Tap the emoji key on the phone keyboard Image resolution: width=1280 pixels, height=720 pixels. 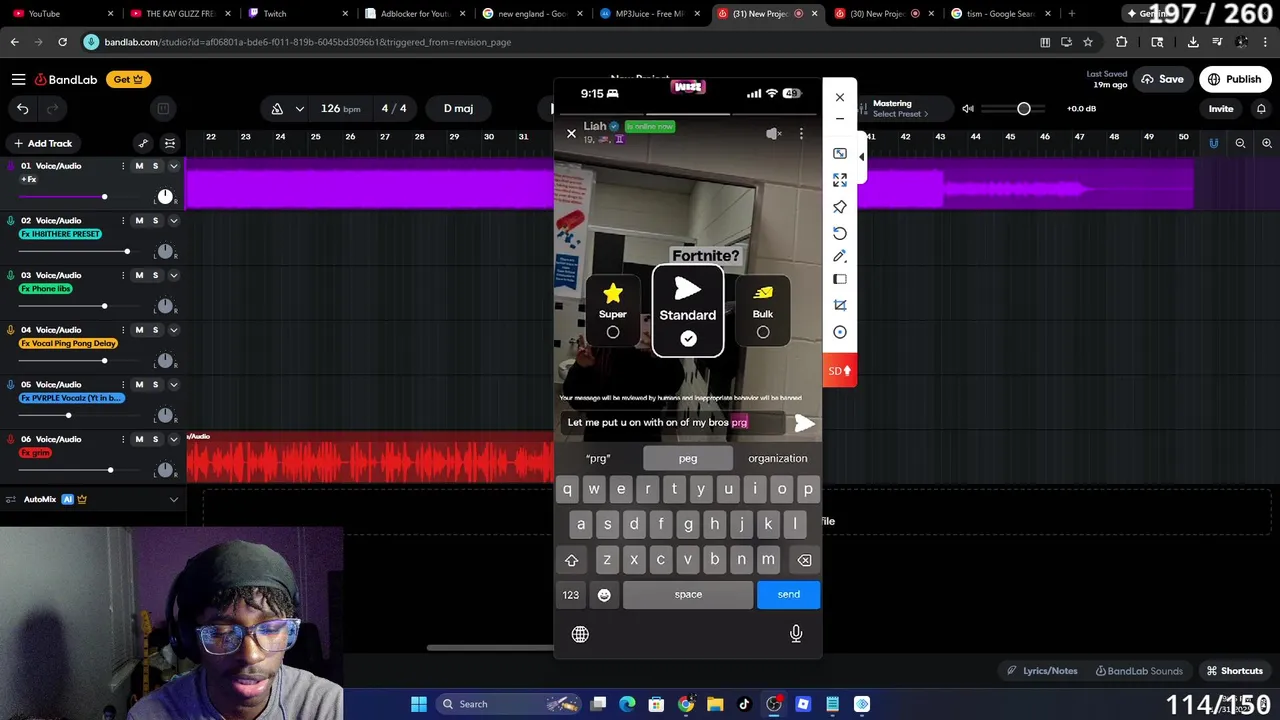click(604, 594)
